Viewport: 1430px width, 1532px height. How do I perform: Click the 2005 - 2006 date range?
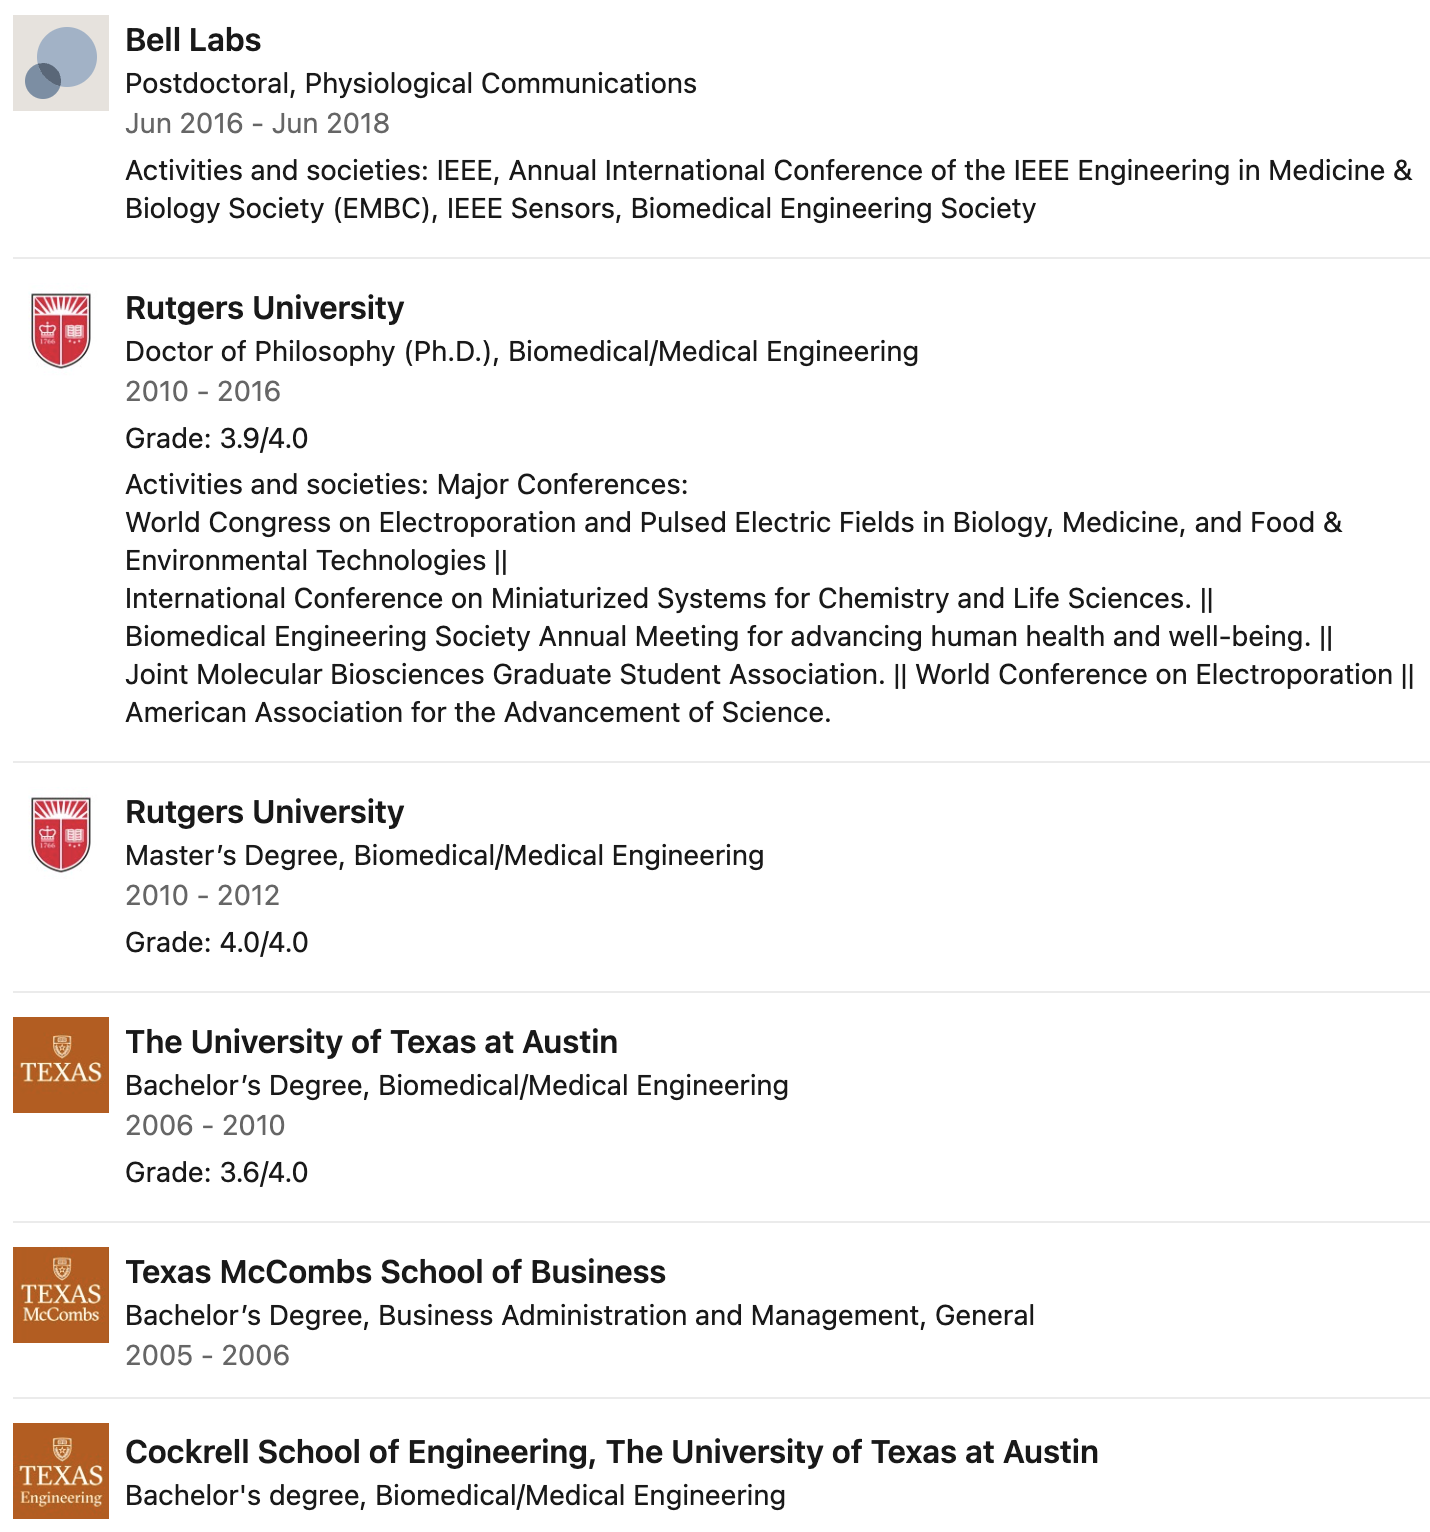(207, 1355)
